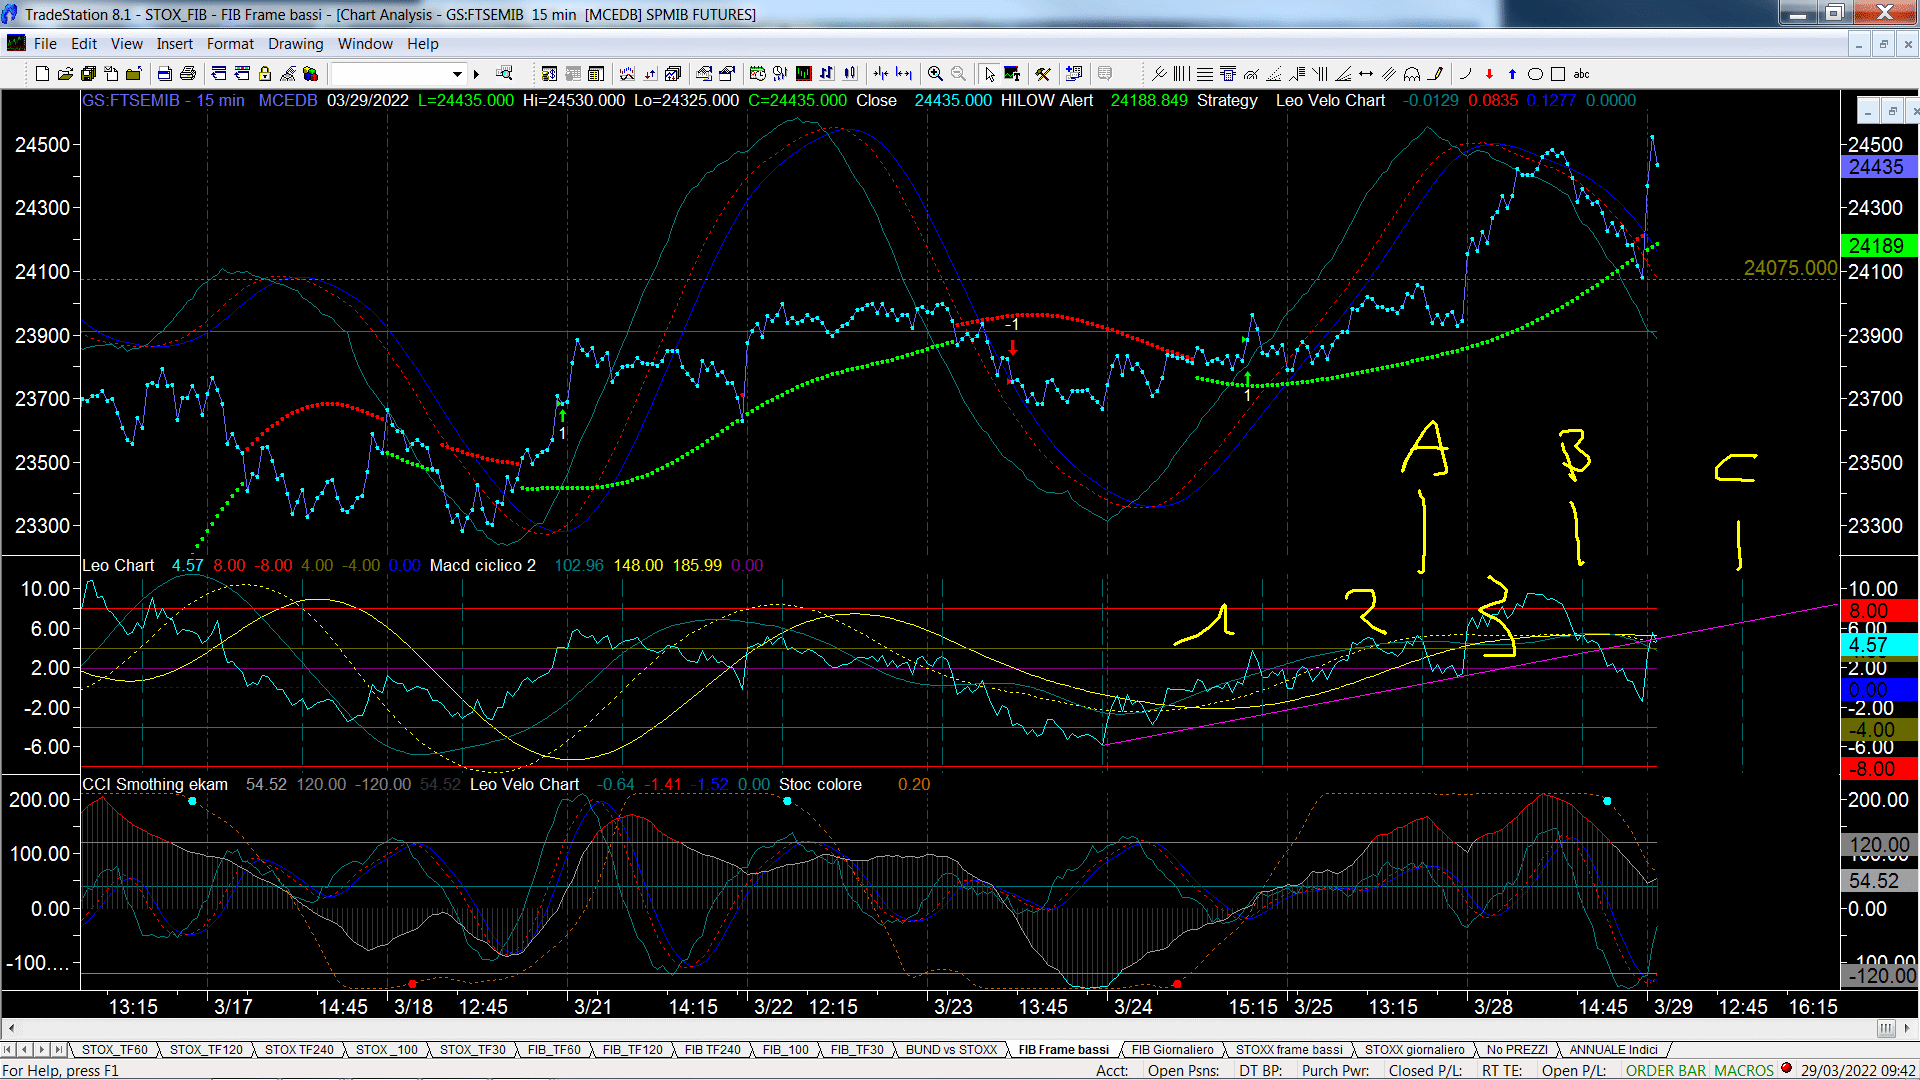Select the parallel lines drawing tool
This screenshot has width=1920, height=1080.
[x=1389, y=74]
